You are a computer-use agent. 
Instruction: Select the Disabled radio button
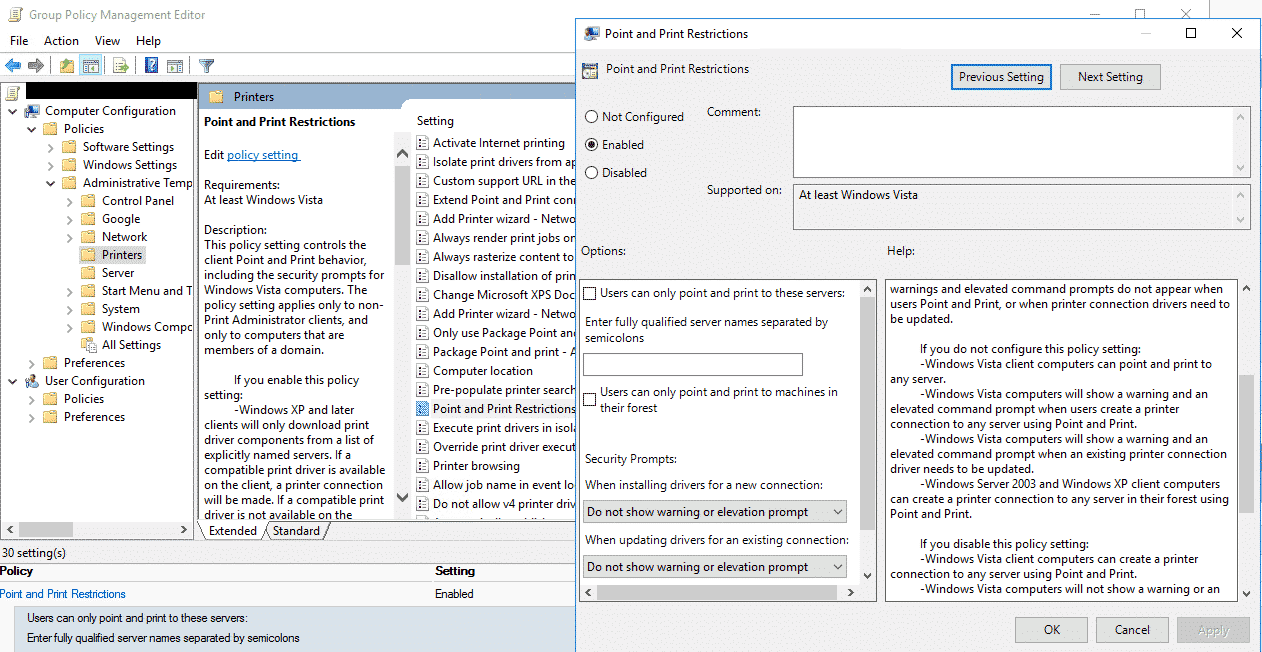pyautogui.click(x=592, y=173)
